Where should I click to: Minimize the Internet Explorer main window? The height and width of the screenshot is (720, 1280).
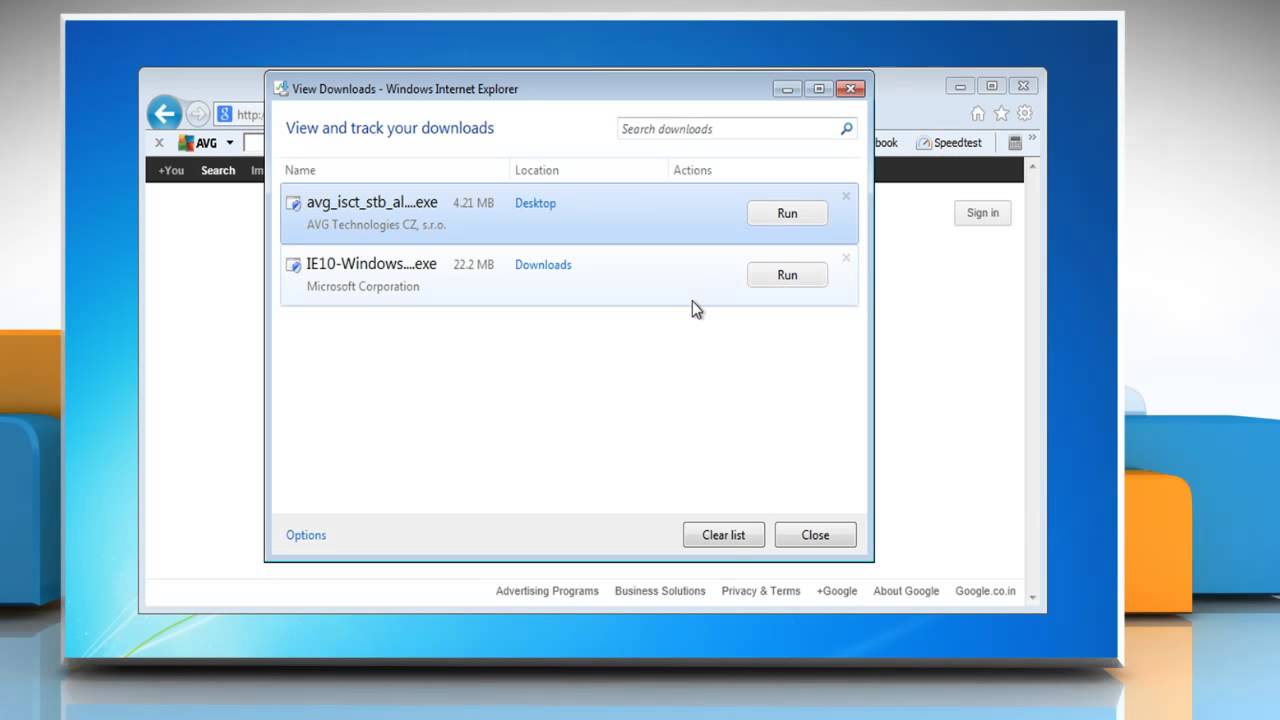coord(960,87)
